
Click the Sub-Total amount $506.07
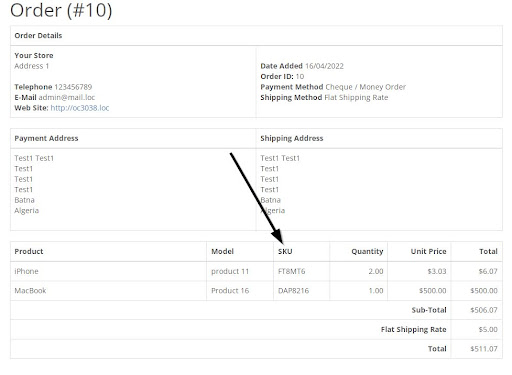click(484, 310)
